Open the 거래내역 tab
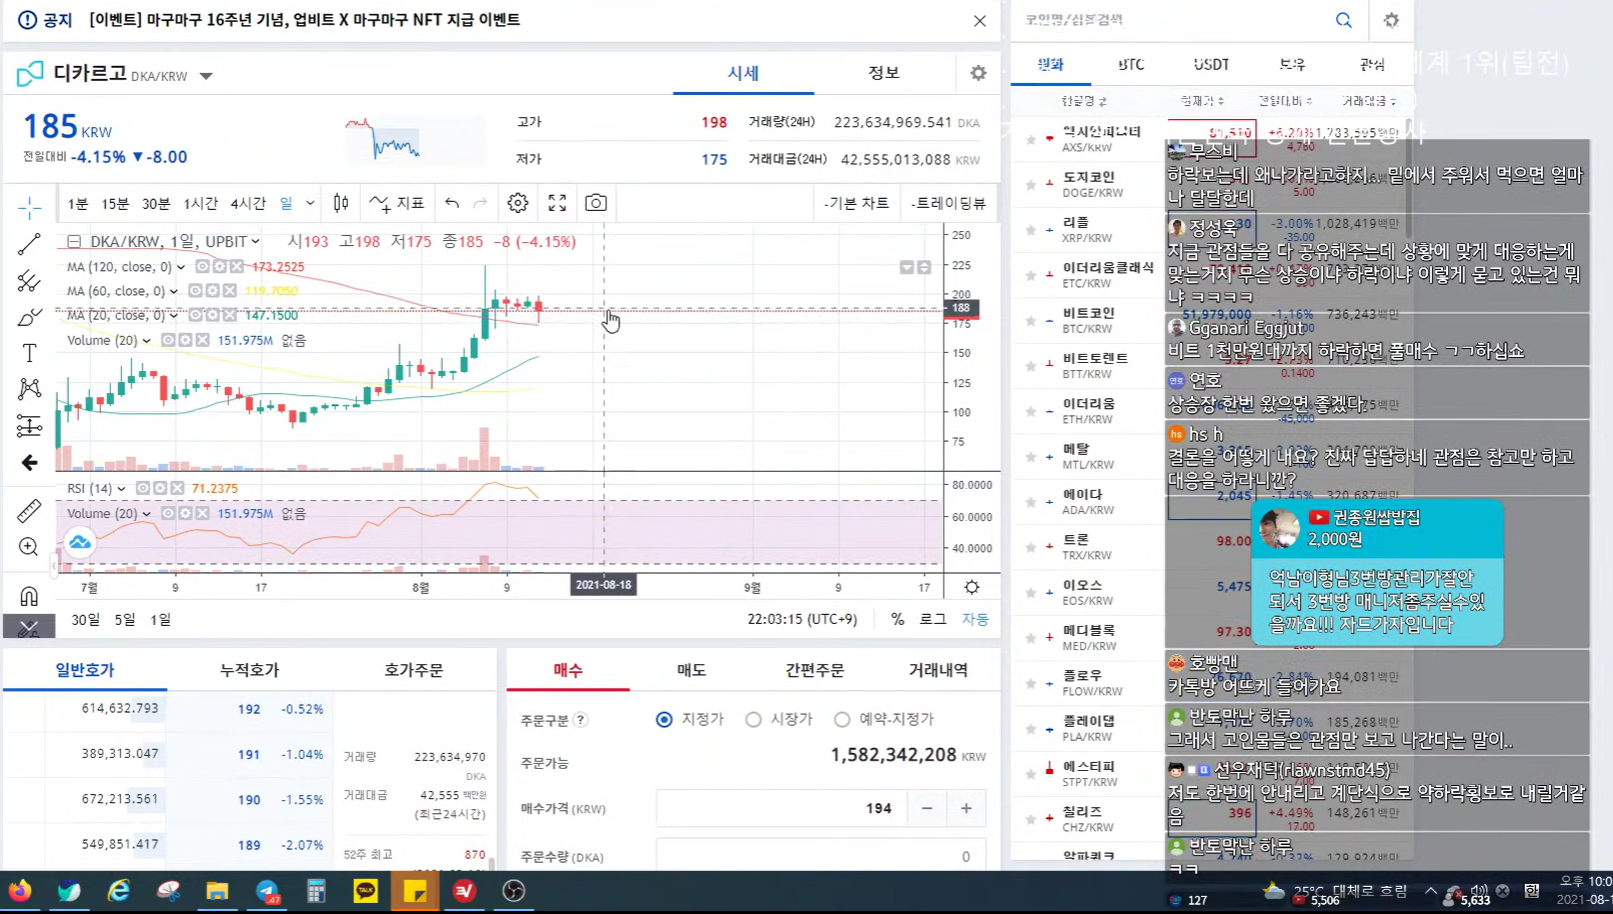Viewport: 1613px width, 914px height. tap(938, 670)
